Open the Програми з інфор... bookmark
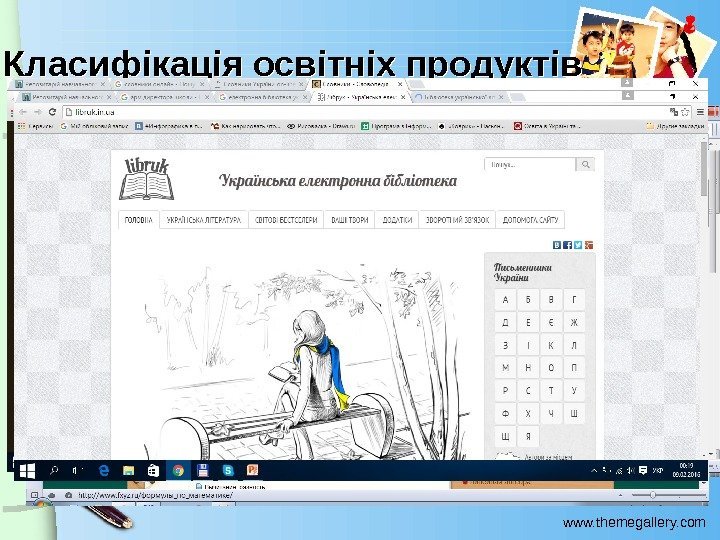Screen dimensions: 720x540 click(396, 126)
